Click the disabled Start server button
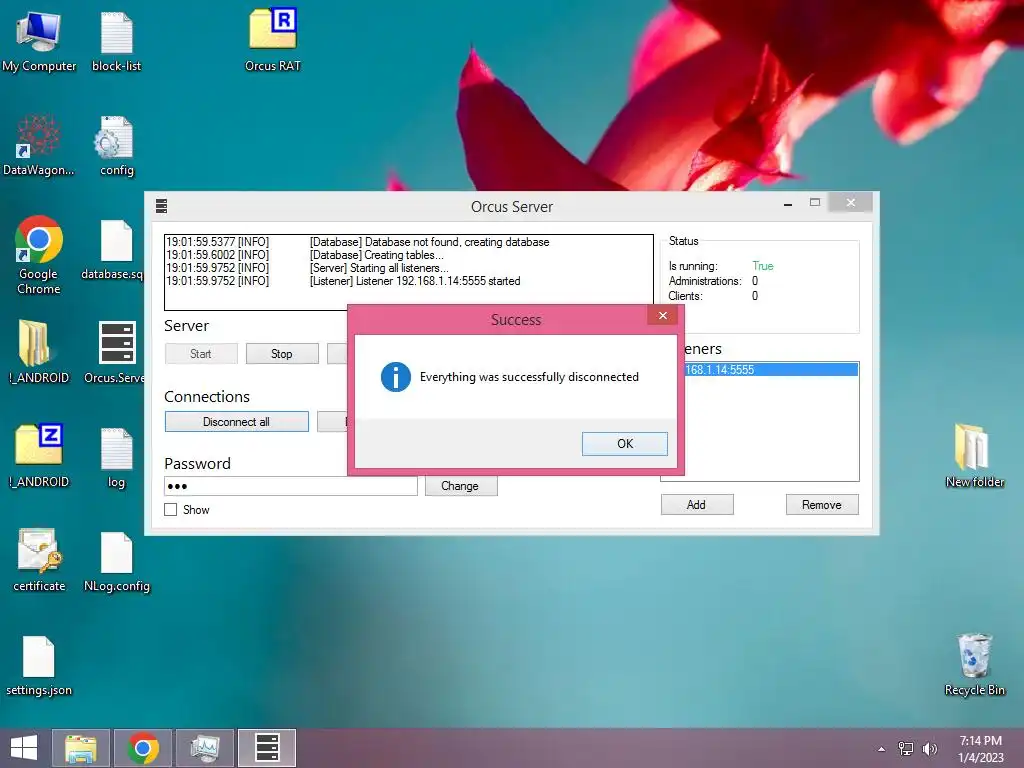This screenshot has width=1024, height=768. click(200, 353)
